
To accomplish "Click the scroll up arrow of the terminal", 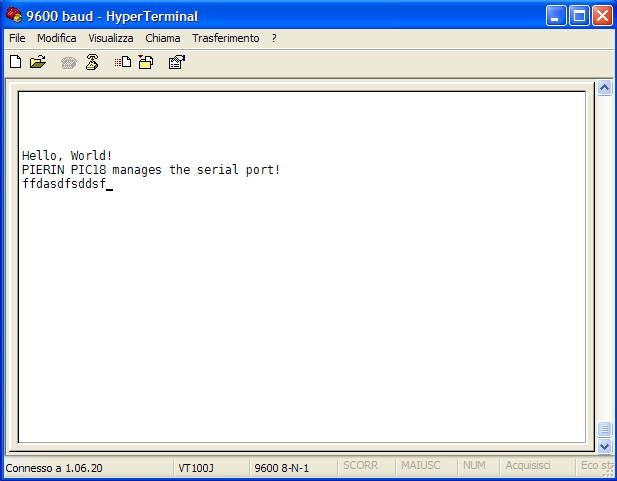I will (604, 88).
